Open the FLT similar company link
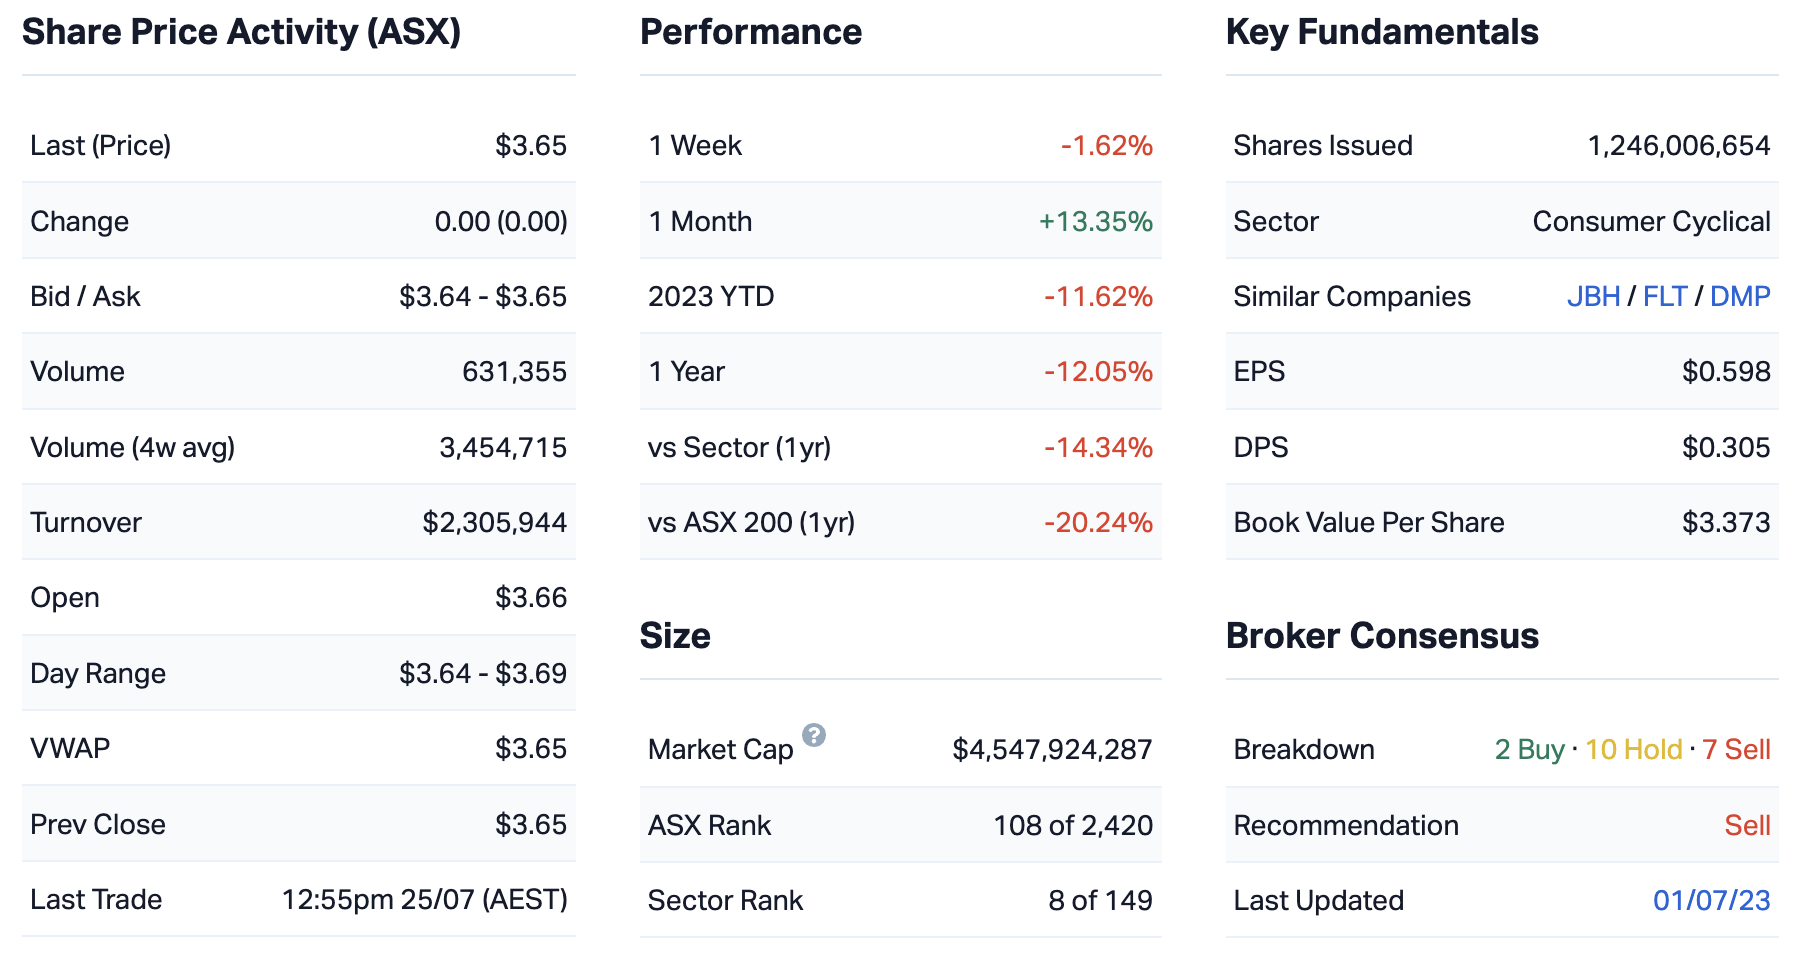This screenshot has width=1812, height=966. (x=1664, y=297)
